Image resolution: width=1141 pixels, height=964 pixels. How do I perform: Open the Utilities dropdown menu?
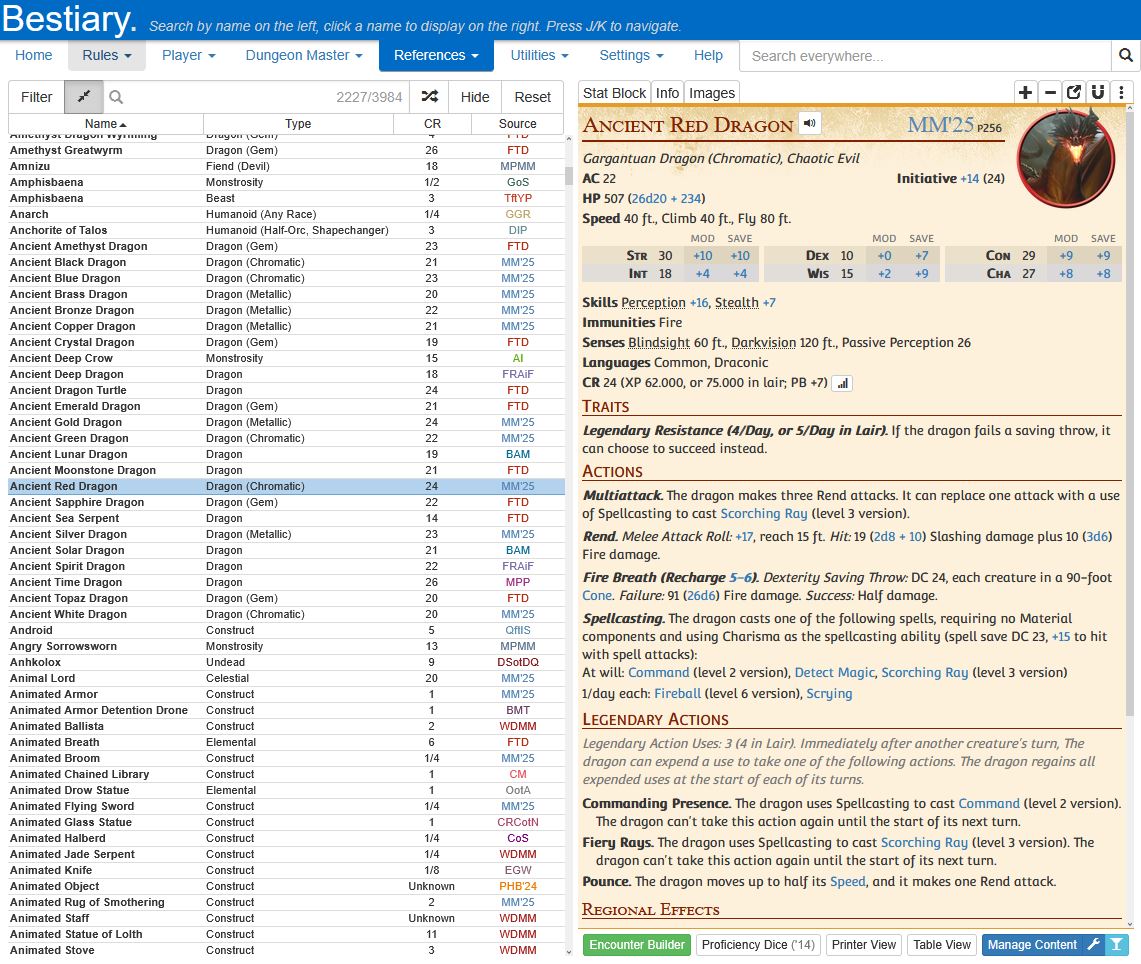coord(539,56)
